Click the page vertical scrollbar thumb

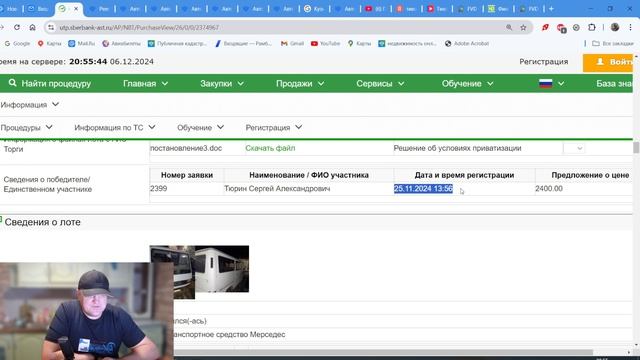click(x=636, y=148)
